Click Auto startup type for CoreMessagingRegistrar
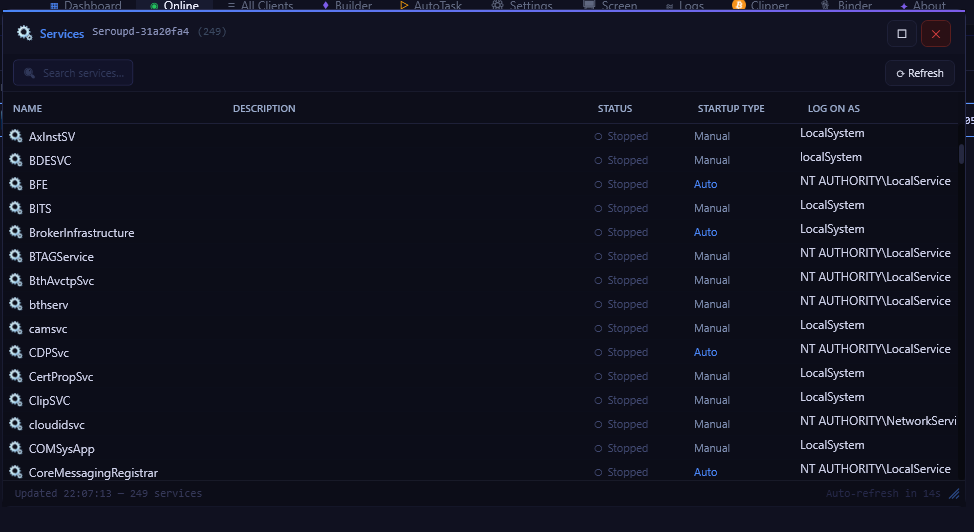 pos(705,472)
